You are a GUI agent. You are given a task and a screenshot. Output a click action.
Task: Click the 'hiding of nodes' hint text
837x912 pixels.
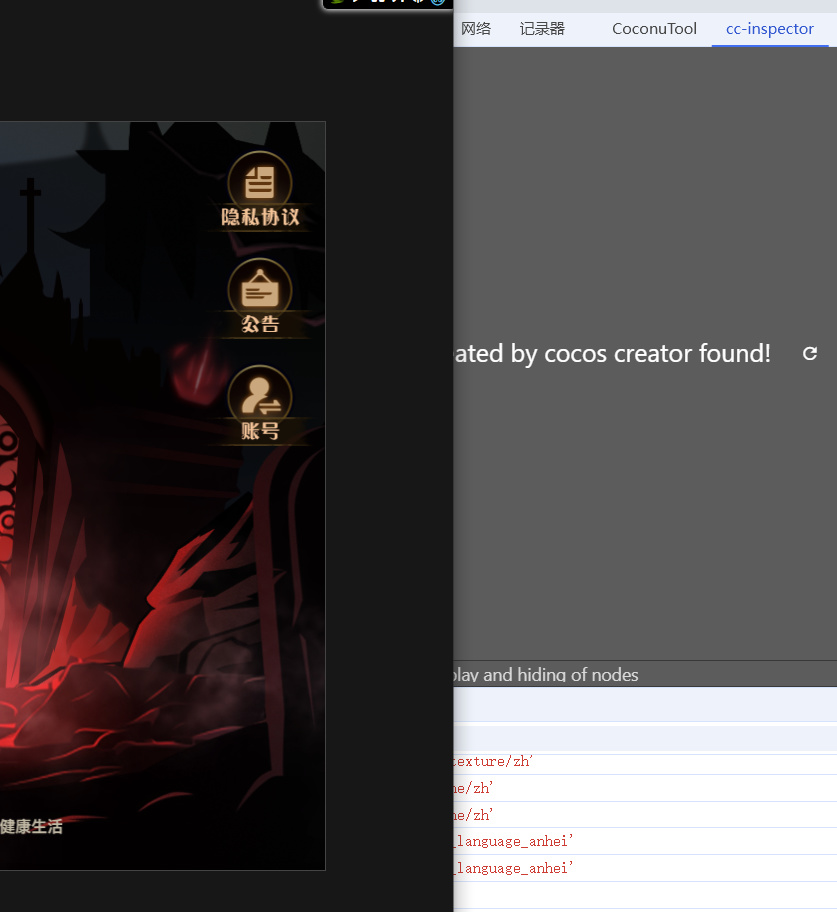(x=578, y=675)
